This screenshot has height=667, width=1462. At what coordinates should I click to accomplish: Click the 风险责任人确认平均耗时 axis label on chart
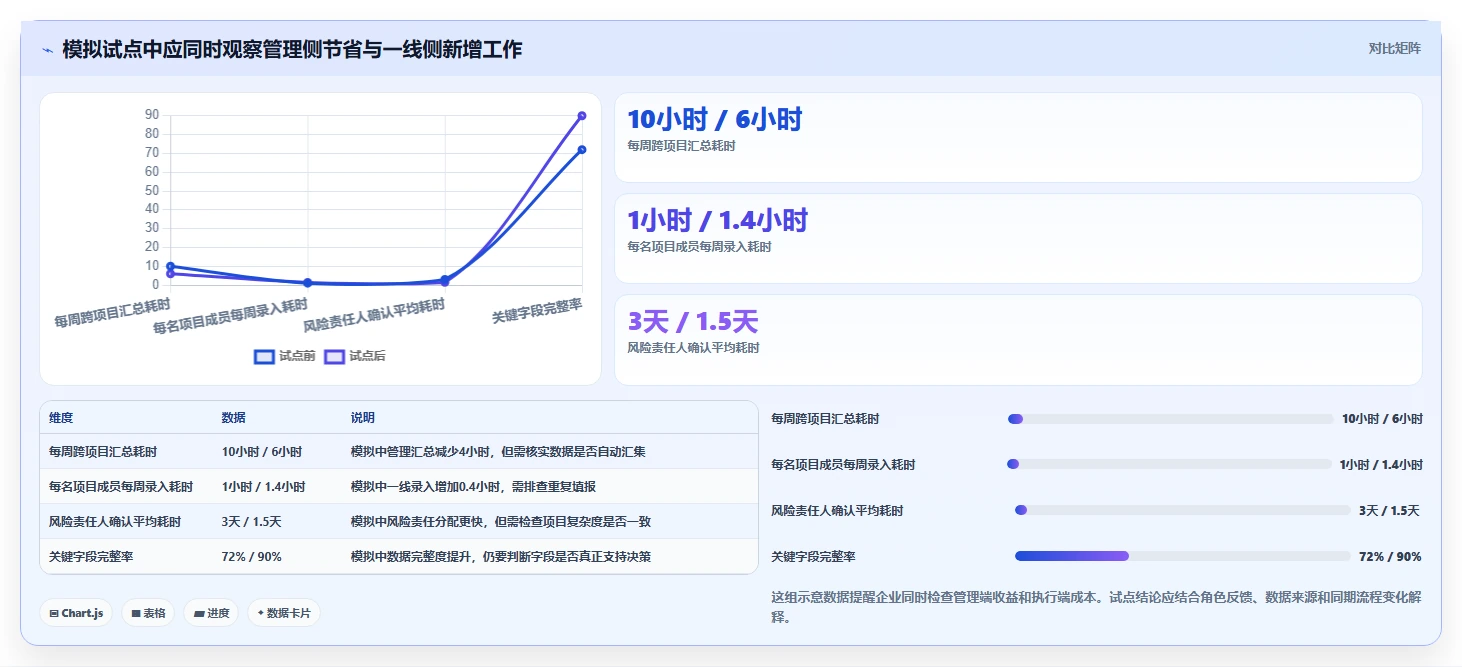[x=374, y=316]
